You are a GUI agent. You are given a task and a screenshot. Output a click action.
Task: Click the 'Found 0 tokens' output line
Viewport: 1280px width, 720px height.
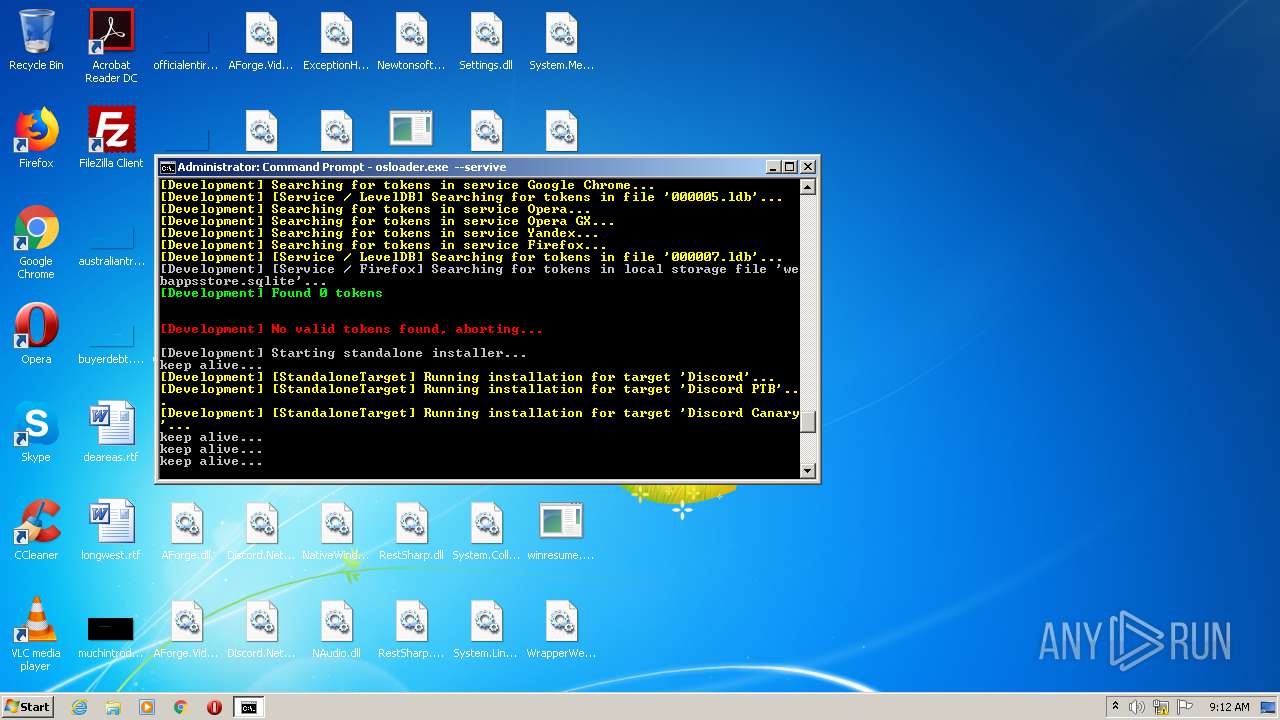(x=271, y=293)
